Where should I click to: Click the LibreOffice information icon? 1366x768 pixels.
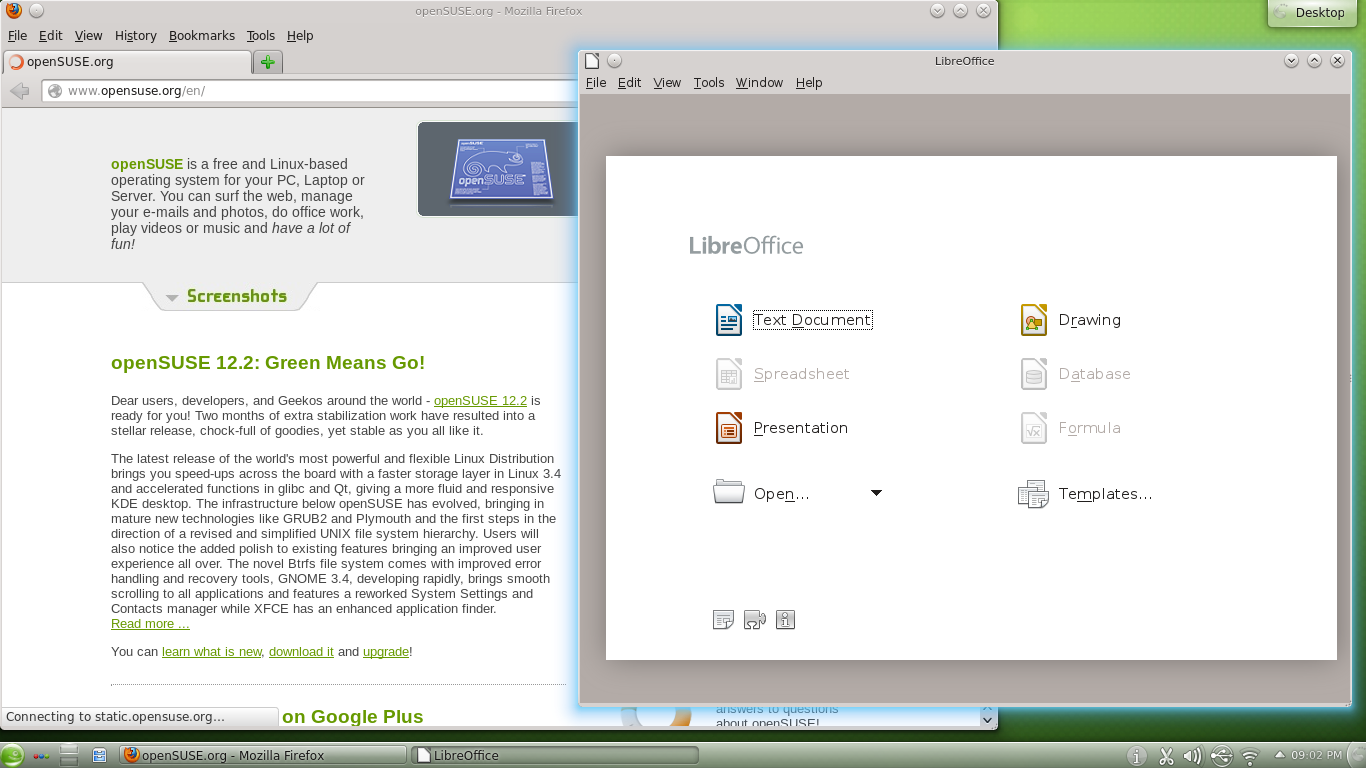[786, 620]
